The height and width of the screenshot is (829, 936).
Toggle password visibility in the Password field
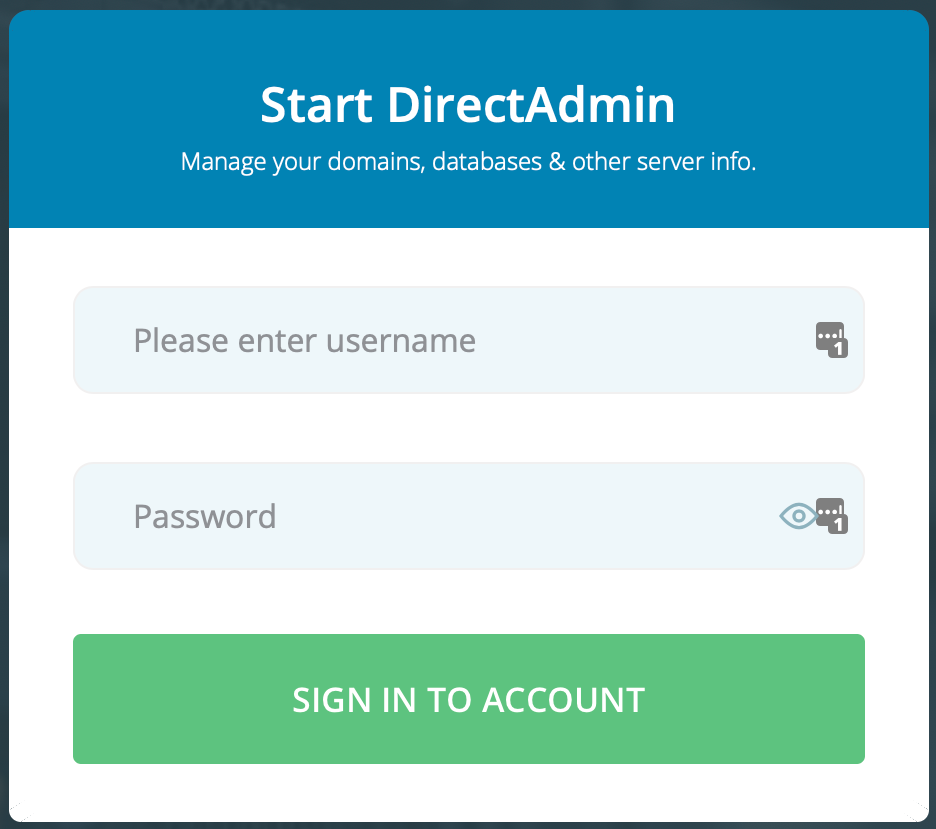(x=797, y=516)
